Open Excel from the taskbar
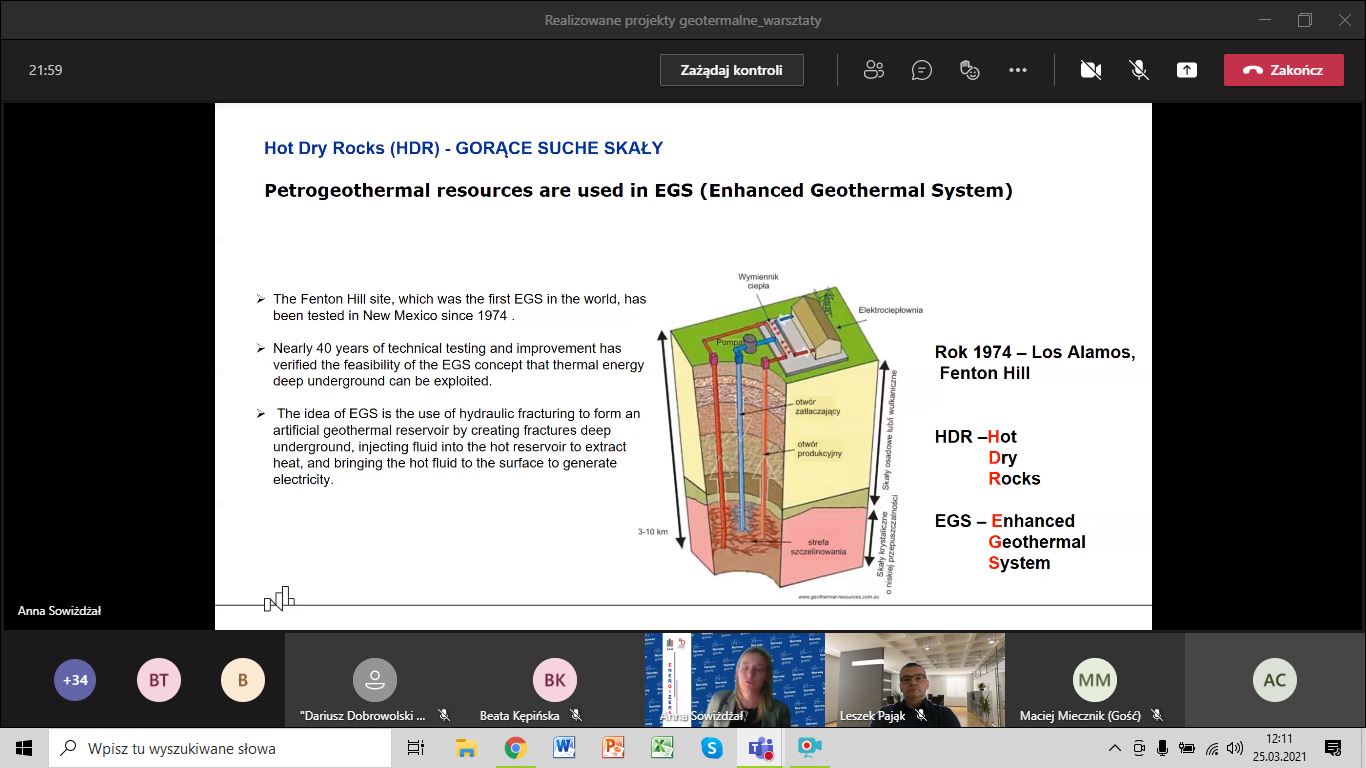1366x768 pixels. tap(662, 748)
